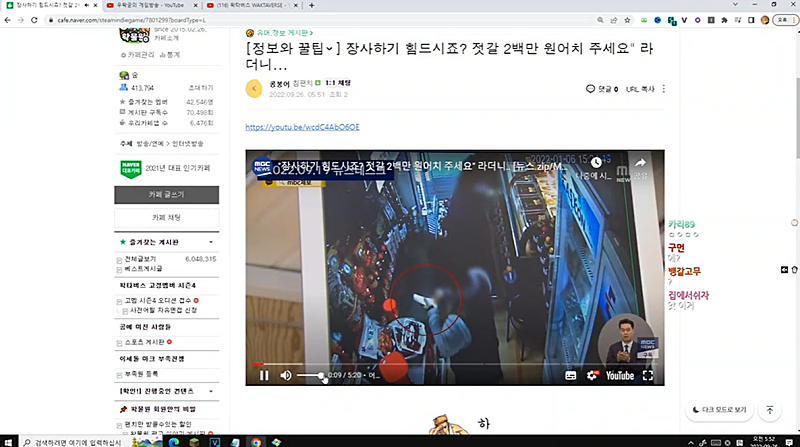The image size is (800, 447).
Task: Click the video progress bar
Action: click(454, 364)
